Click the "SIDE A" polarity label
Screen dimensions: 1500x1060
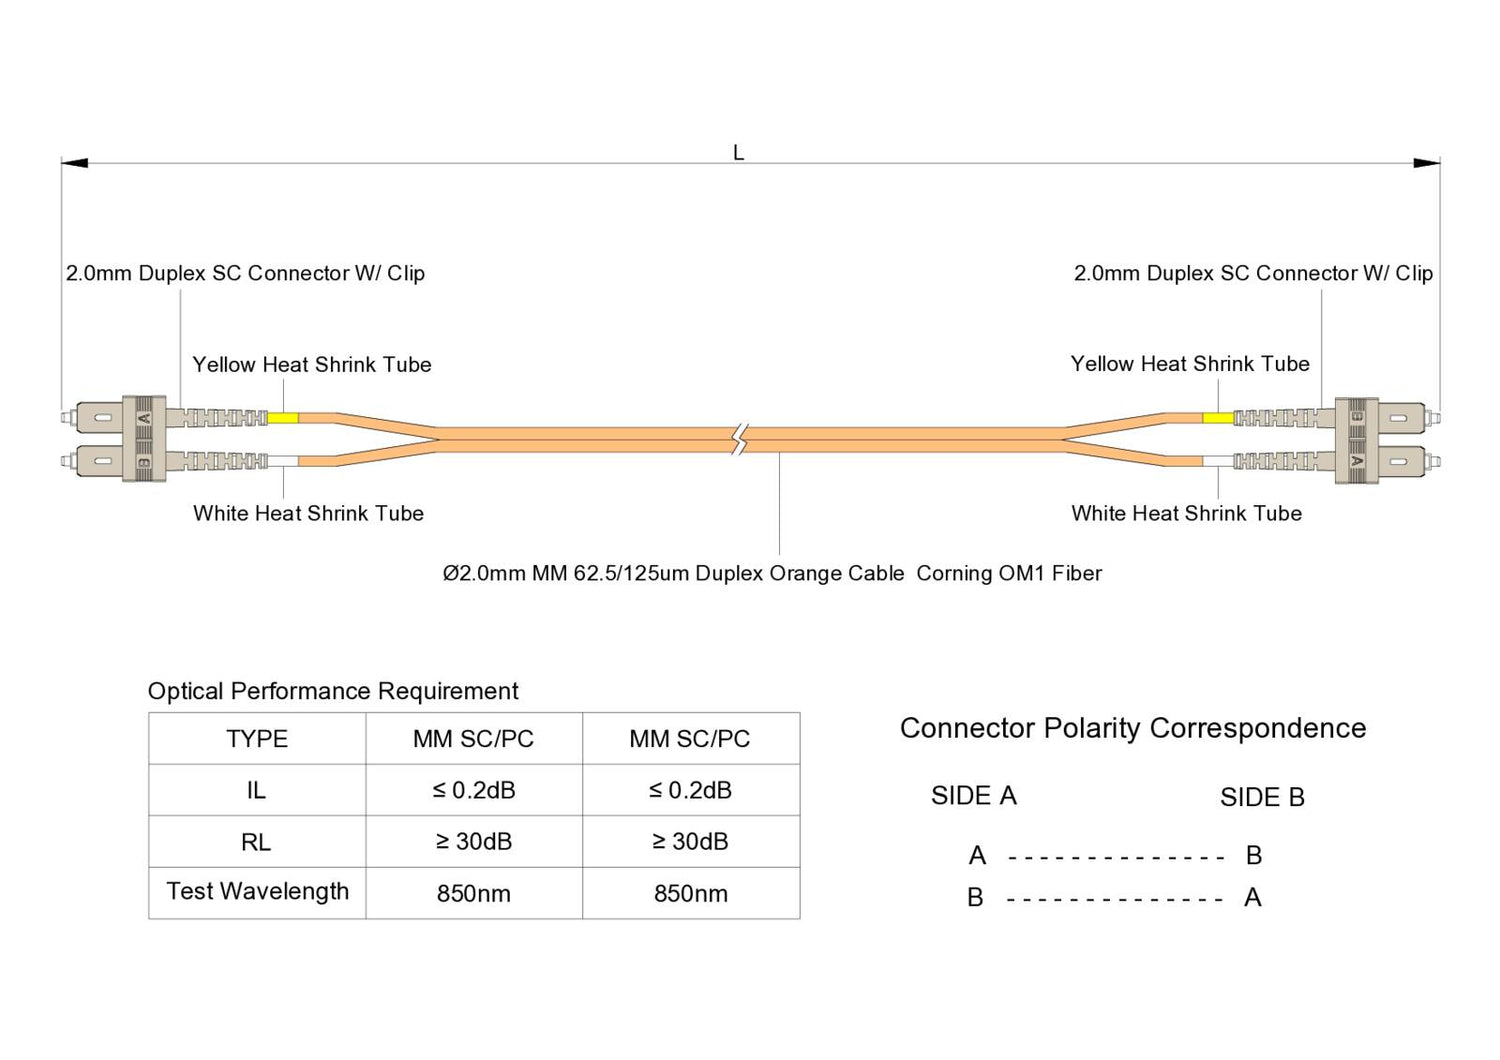[x=973, y=796]
